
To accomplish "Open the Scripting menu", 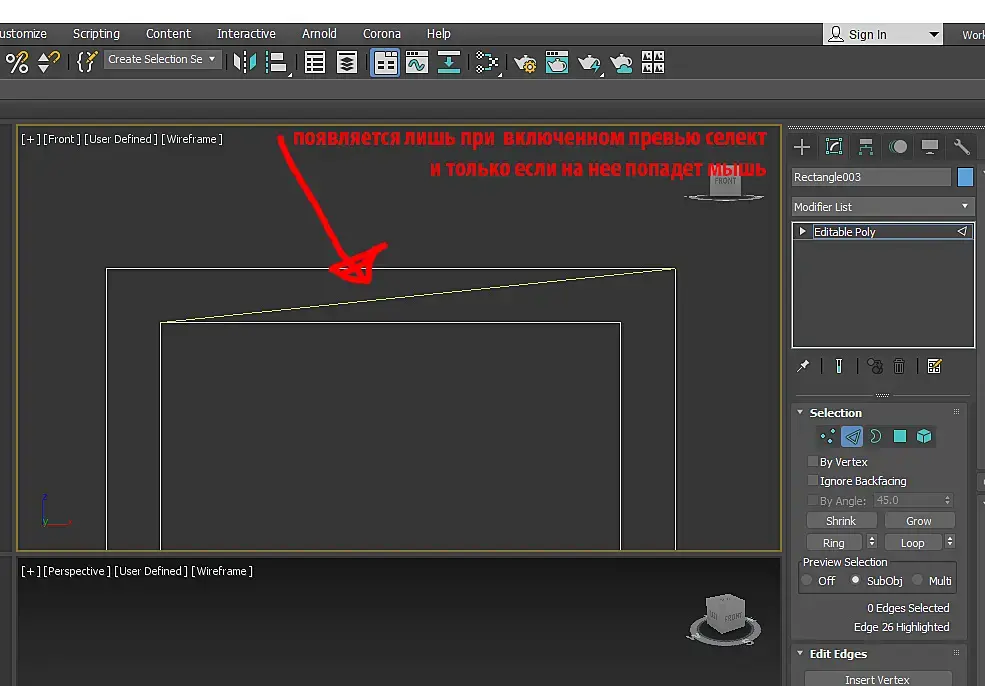I will tap(96, 34).
